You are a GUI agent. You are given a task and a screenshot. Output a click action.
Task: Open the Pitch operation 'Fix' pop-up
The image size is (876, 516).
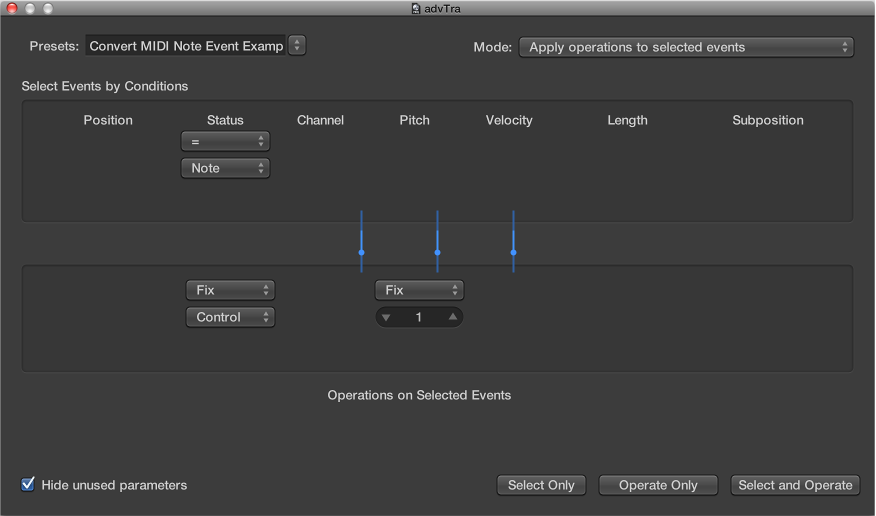(x=419, y=290)
